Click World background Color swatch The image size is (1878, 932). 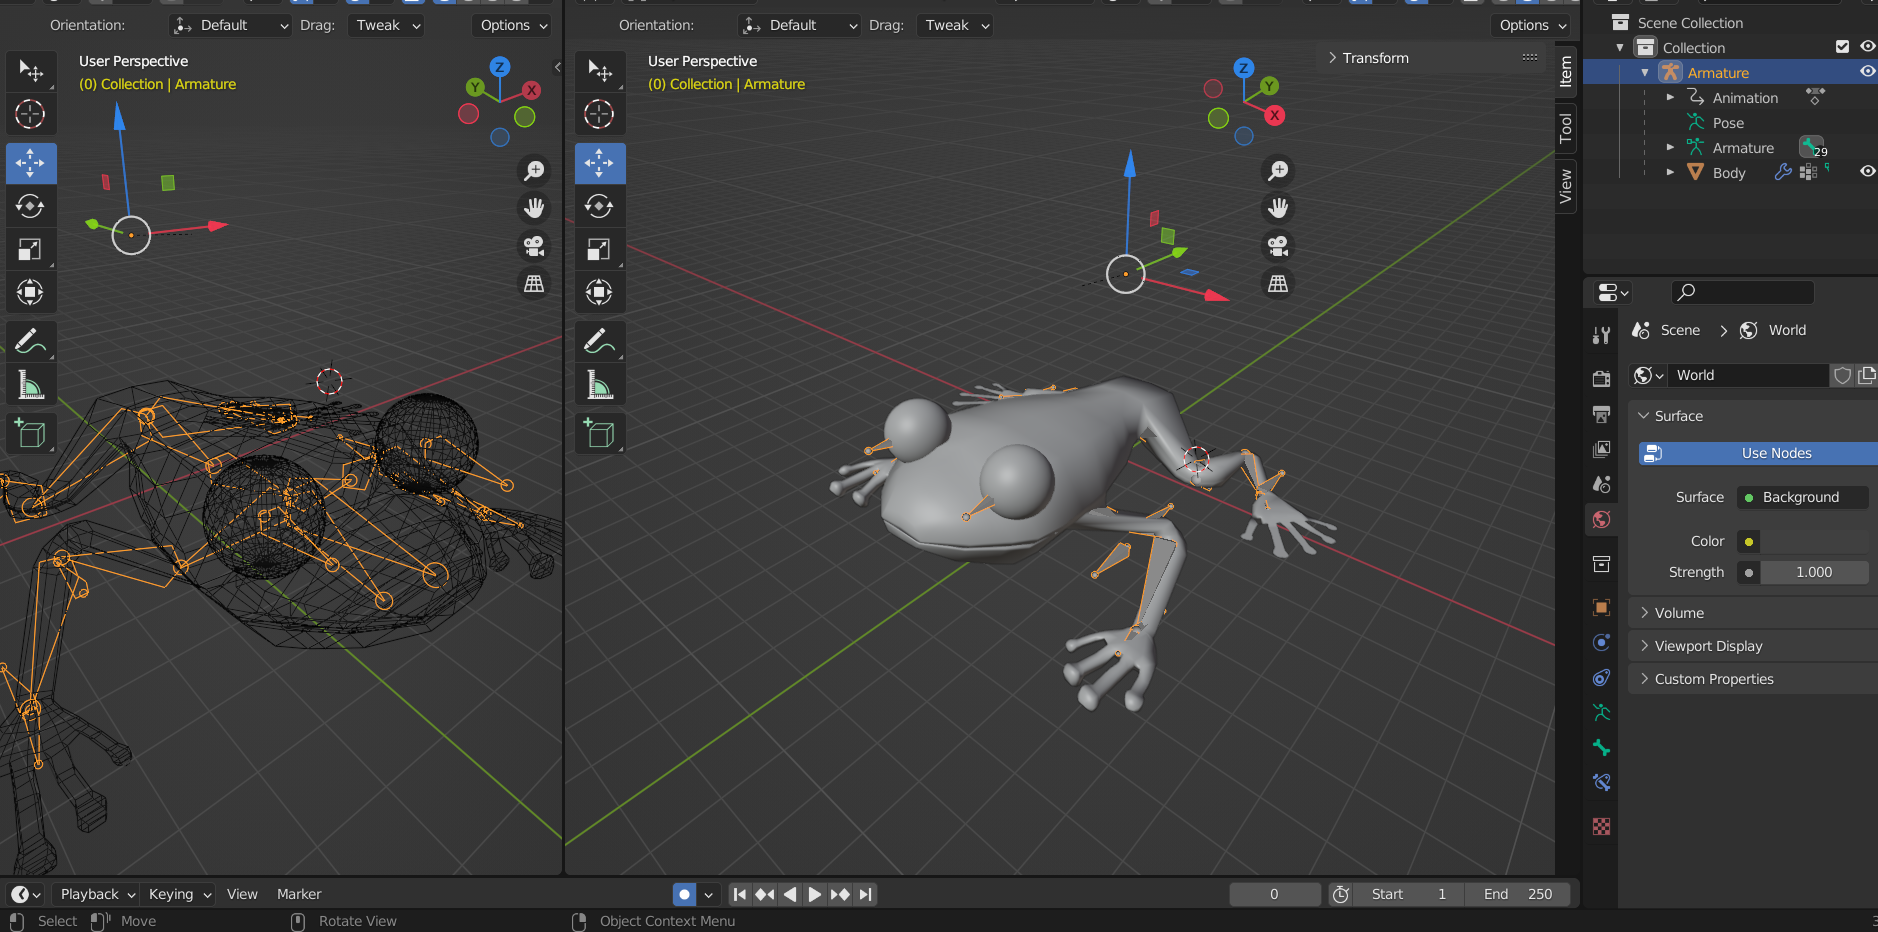(x=1814, y=541)
